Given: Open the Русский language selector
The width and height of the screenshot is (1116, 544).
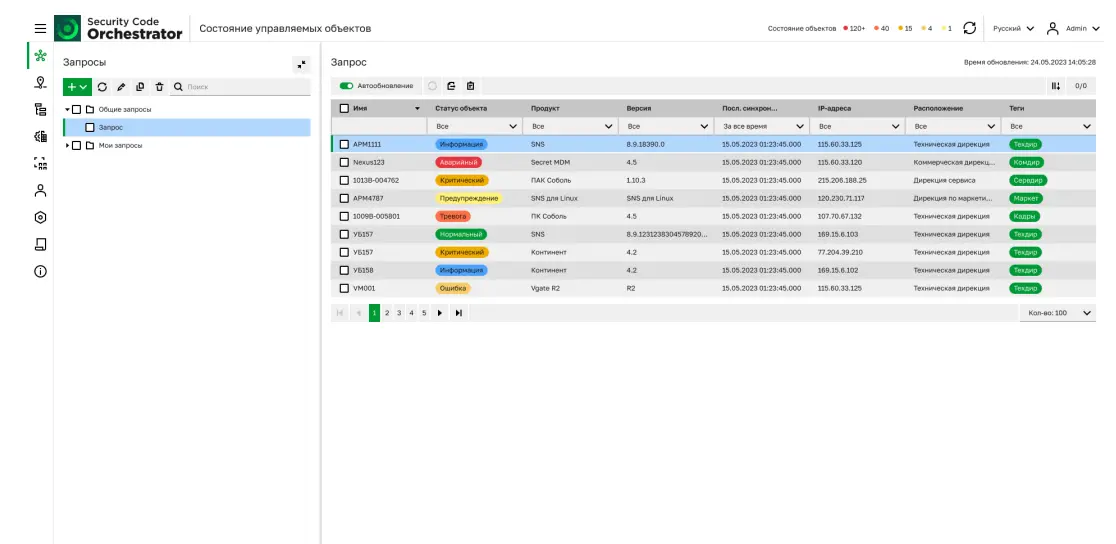Looking at the screenshot, I should pos(1014,28).
